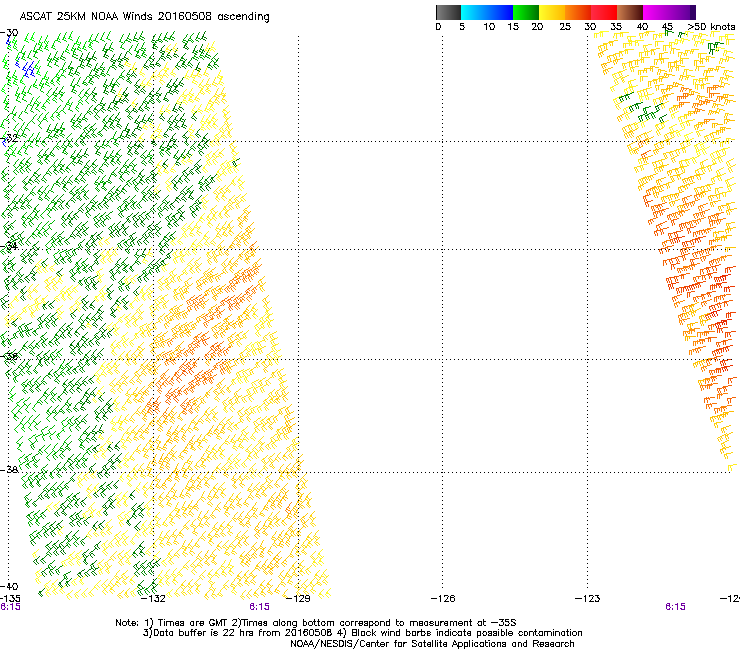
Task: Click the '20' legend label
Action: [x=537, y=27]
